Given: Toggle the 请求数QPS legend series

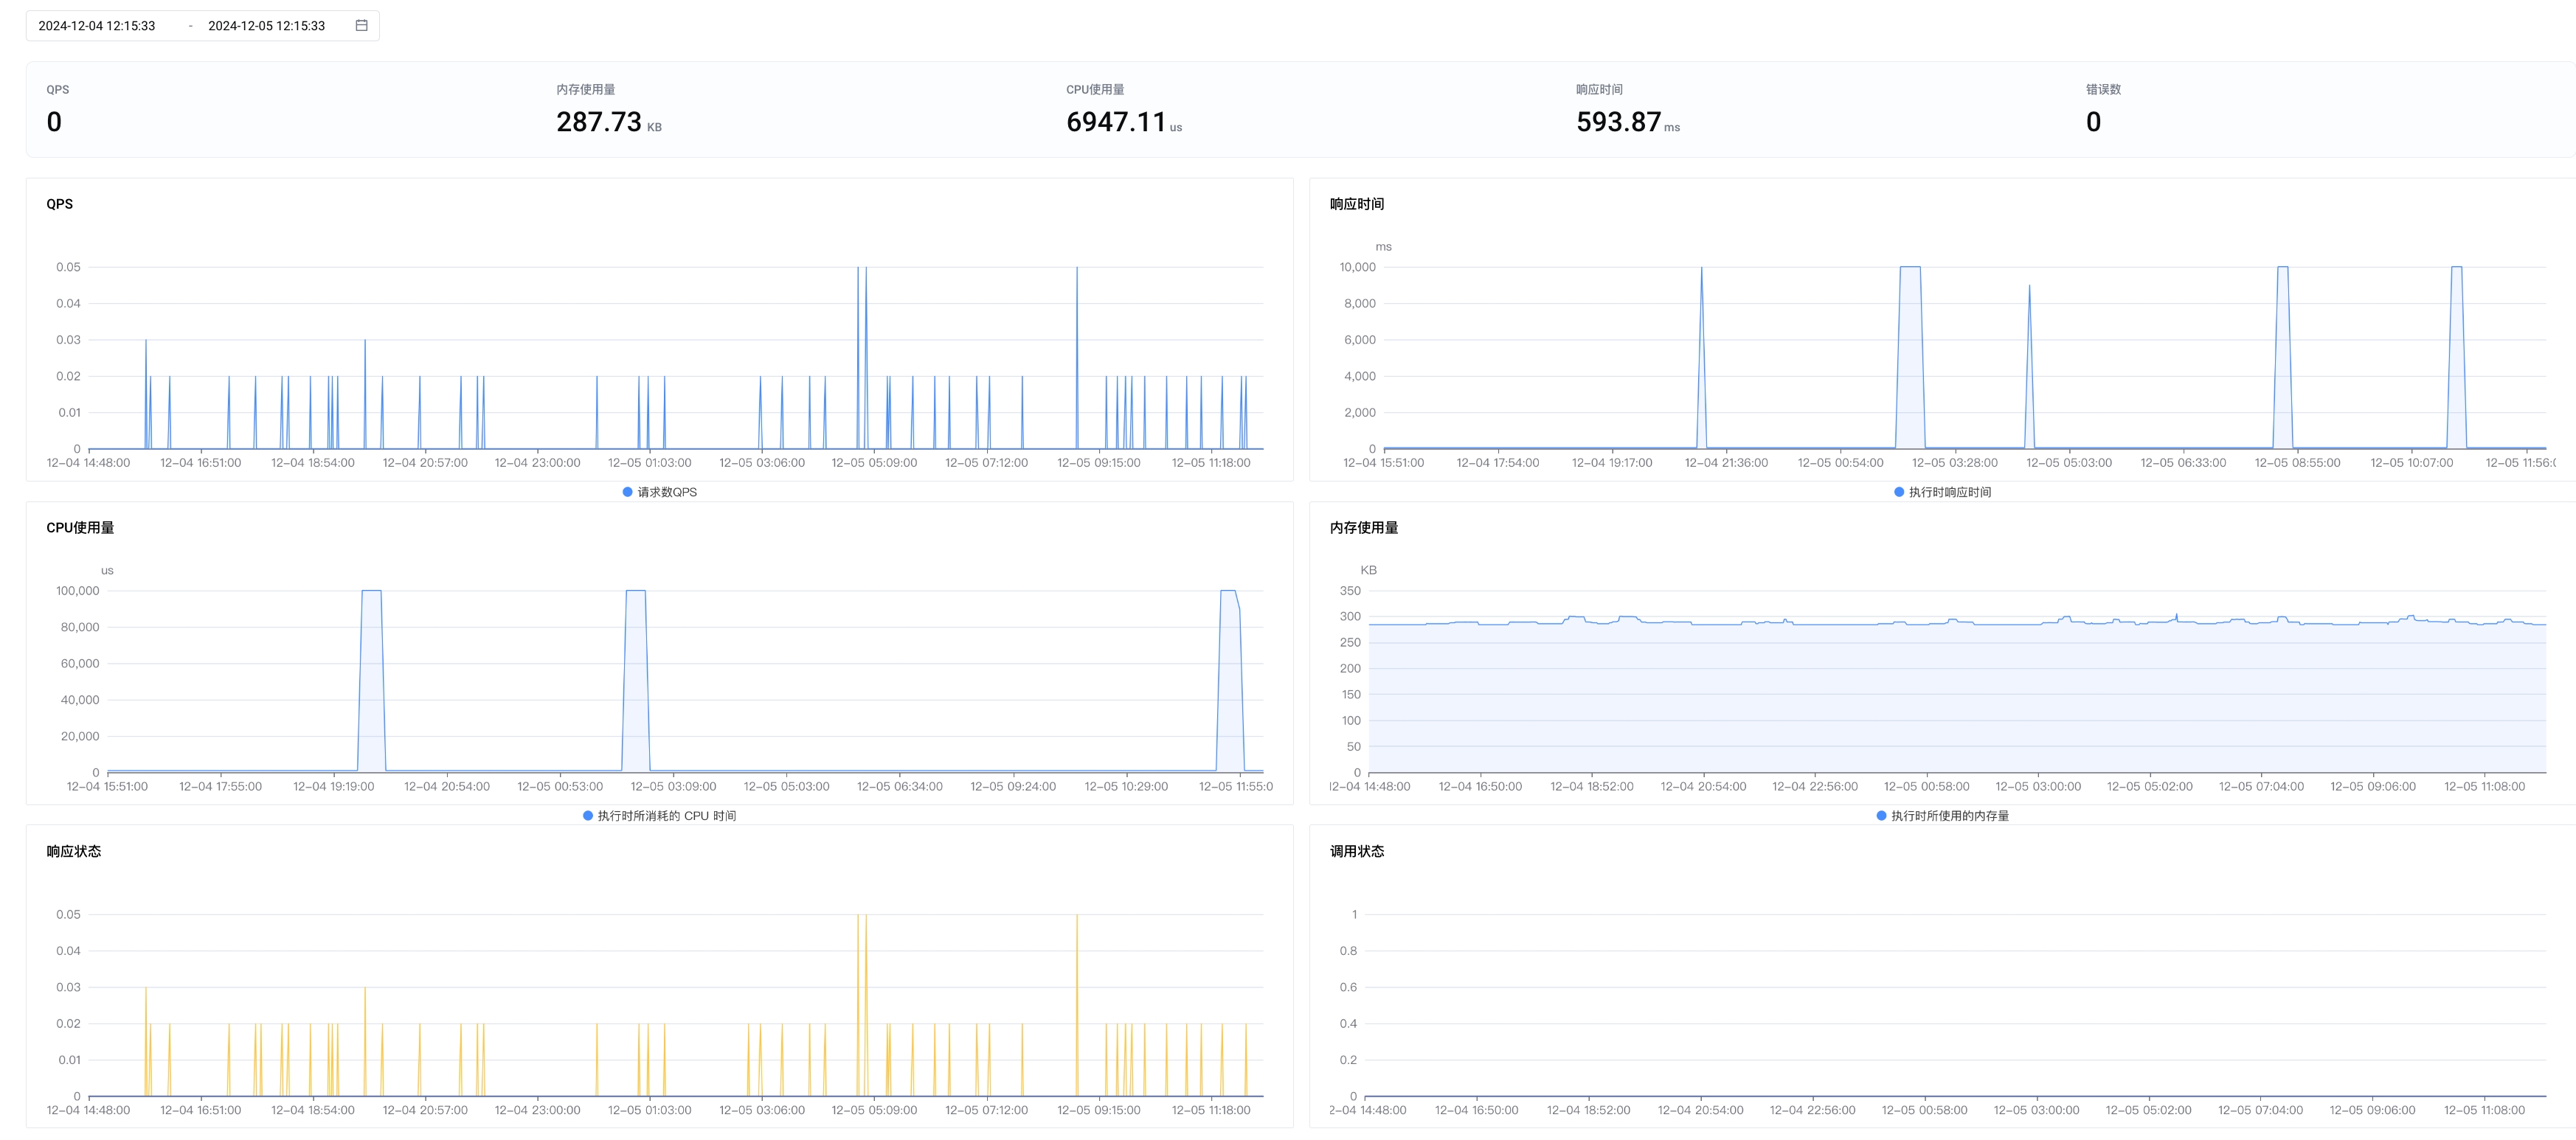Looking at the screenshot, I should pyautogui.click(x=659, y=492).
